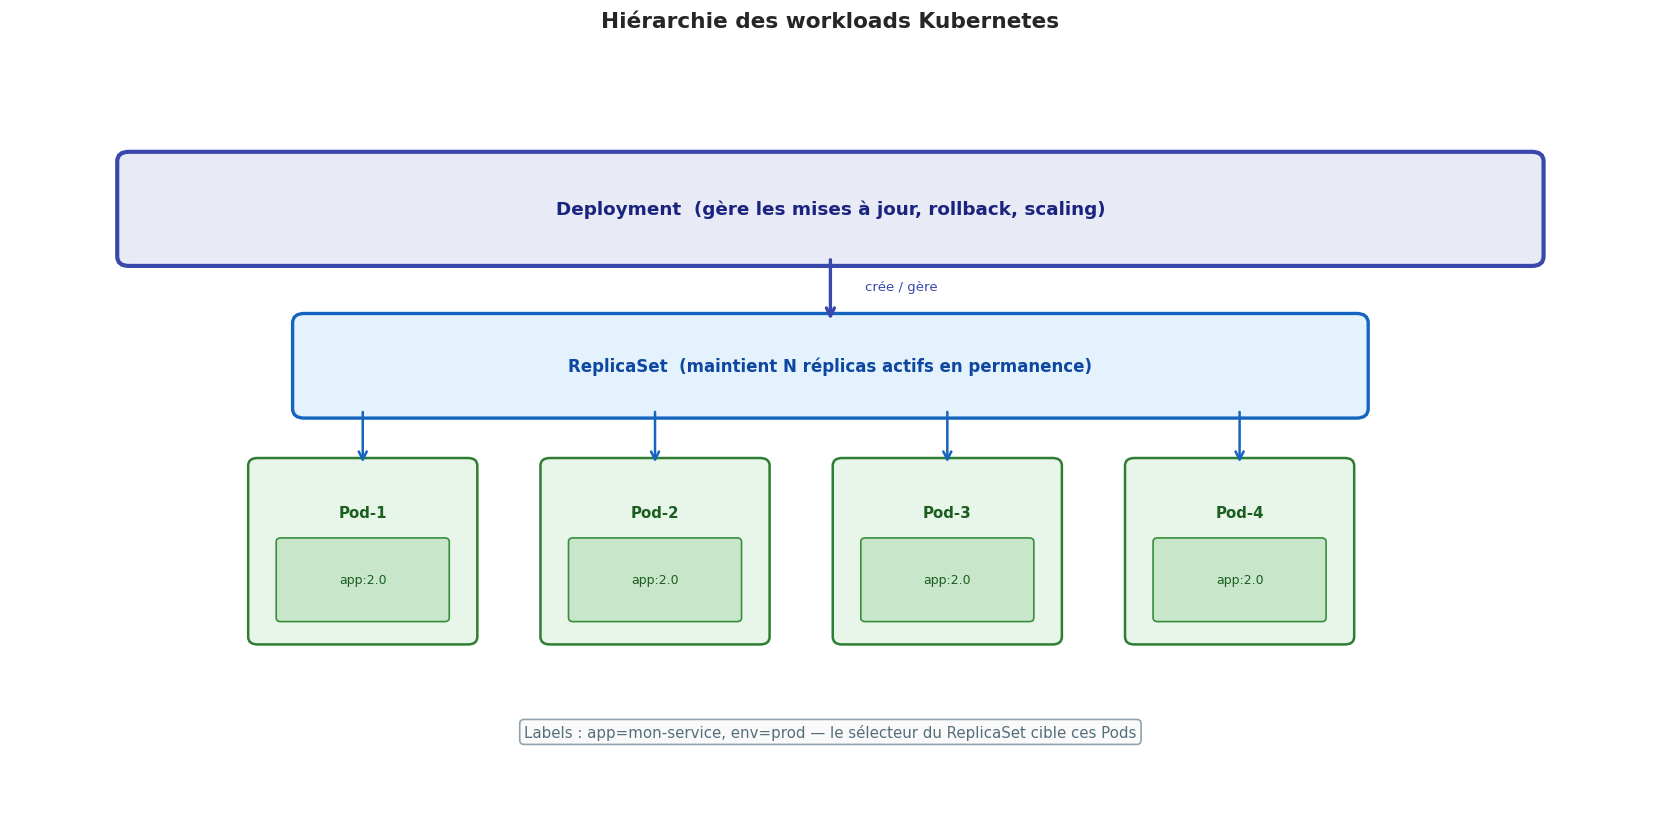Select the Pod-1 title label
This screenshot has height=820, width=1660.
pyautogui.click(x=363, y=513)
